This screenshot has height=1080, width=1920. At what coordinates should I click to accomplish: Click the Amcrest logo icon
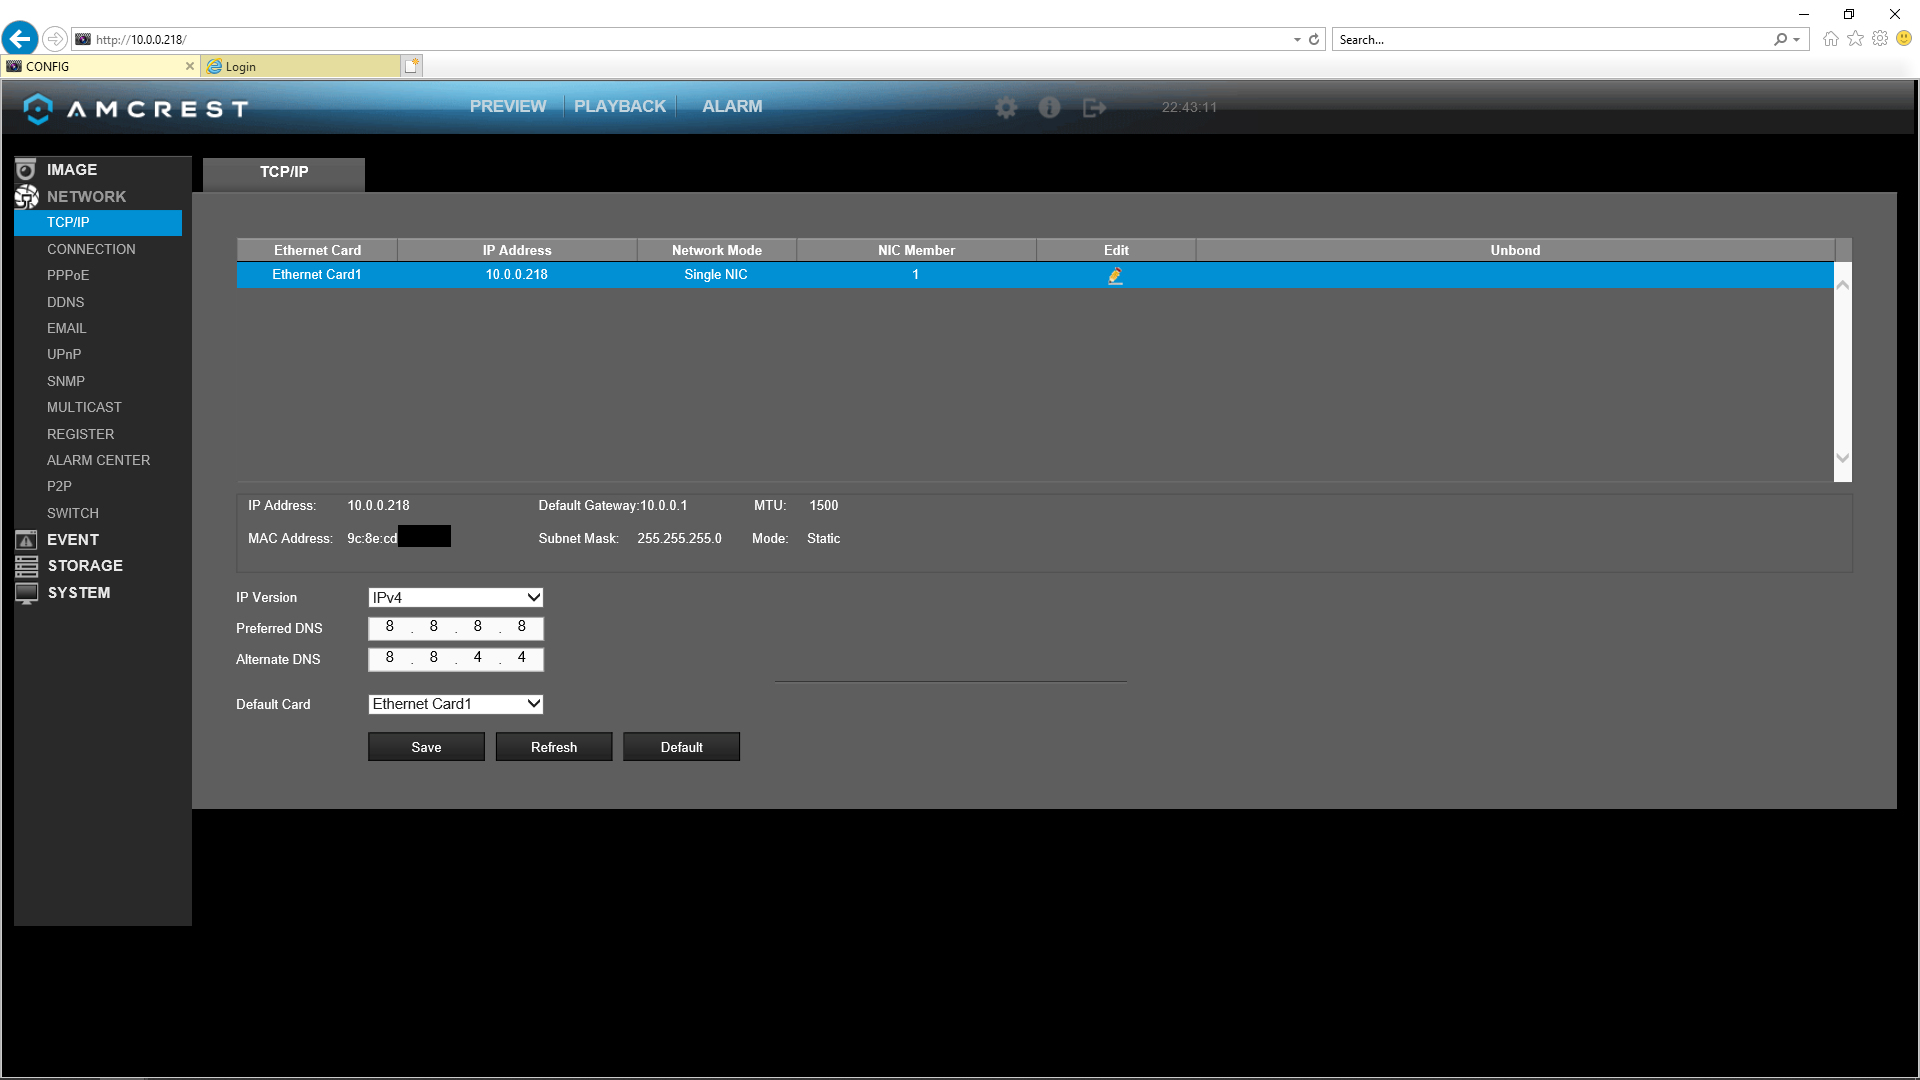[x=37, y=108]
